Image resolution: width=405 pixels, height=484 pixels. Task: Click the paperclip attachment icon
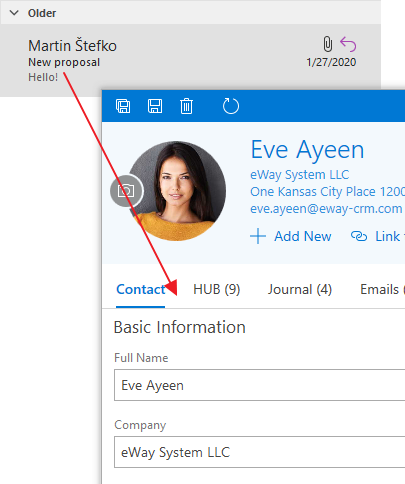[x=328, y=44]
